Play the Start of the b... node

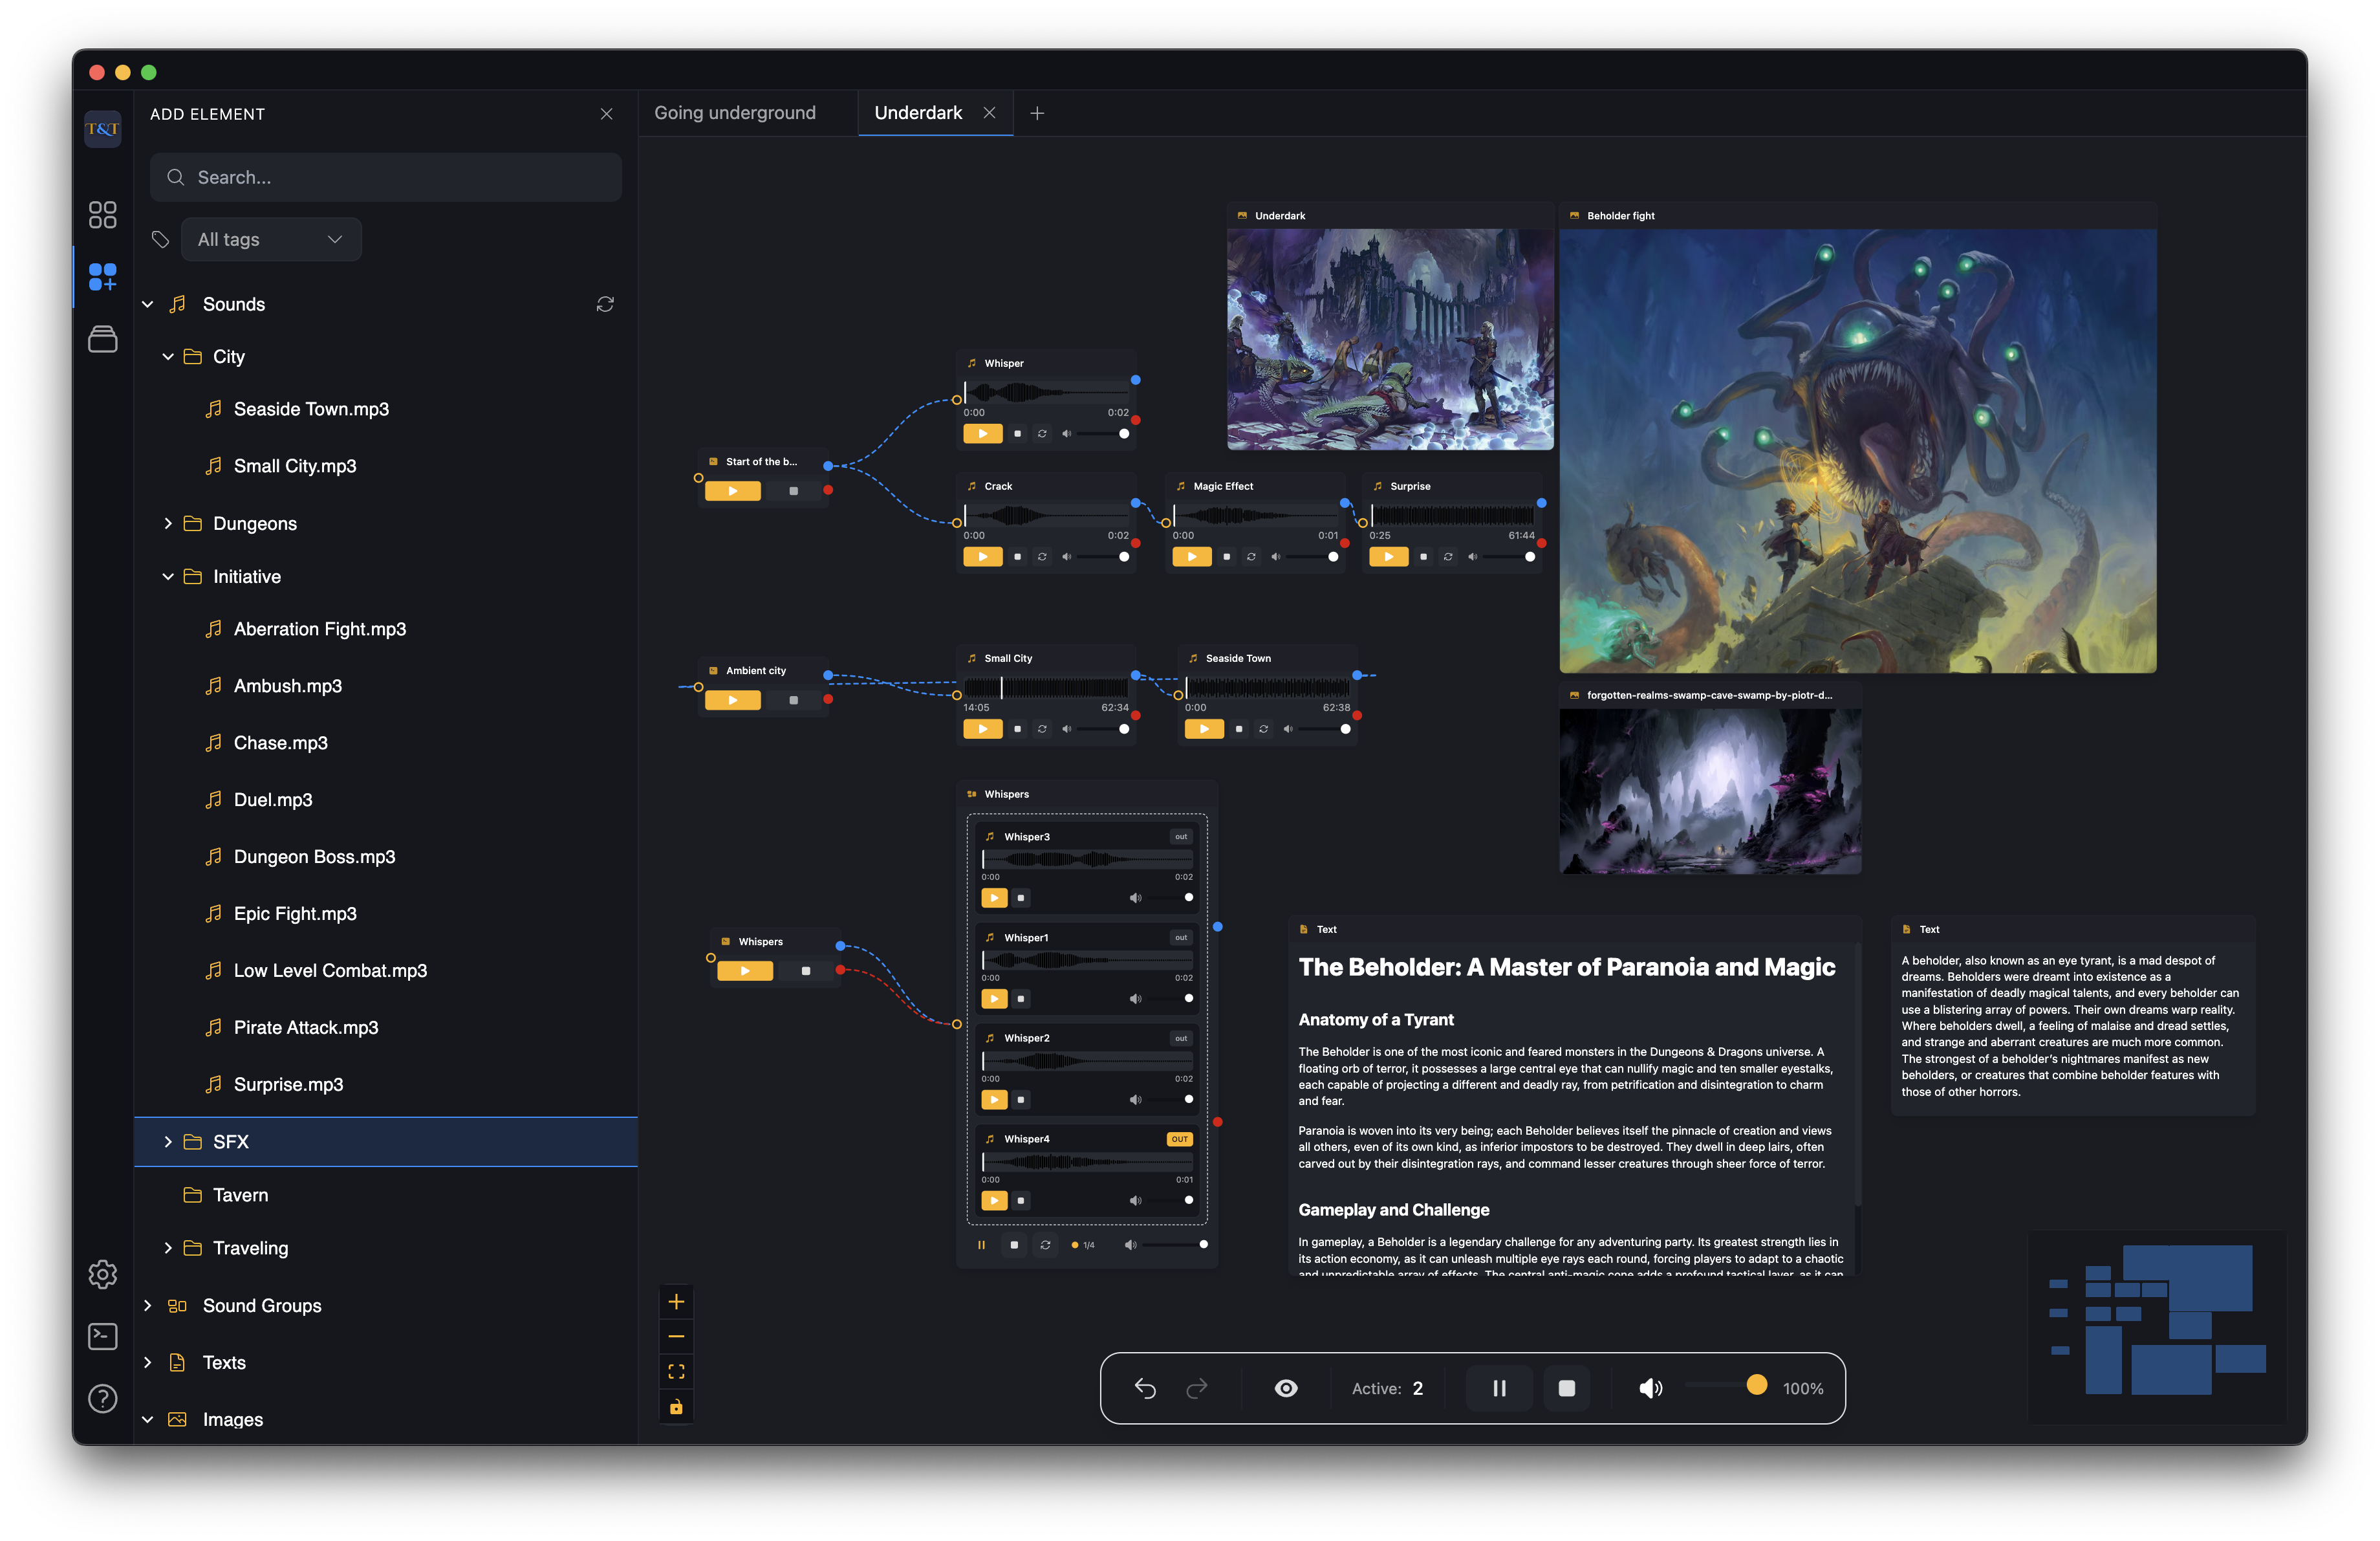pyautogui.click(x=733, y=491)
